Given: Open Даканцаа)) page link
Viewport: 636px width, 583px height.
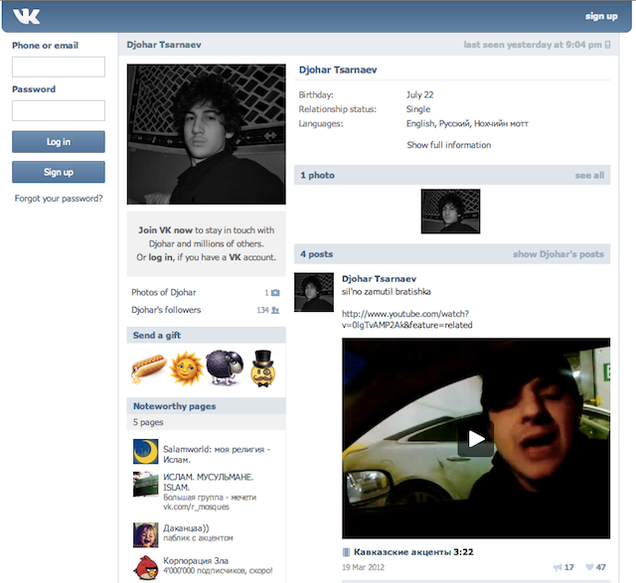Looking at the screenshot, I should [x=186, y=528].
